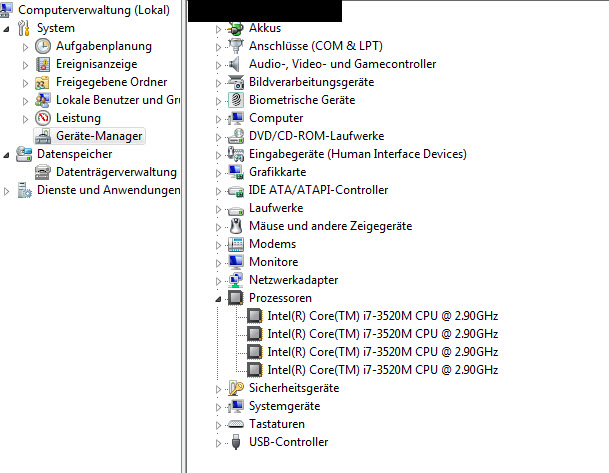Expand the Computer device category

point(218,119)
